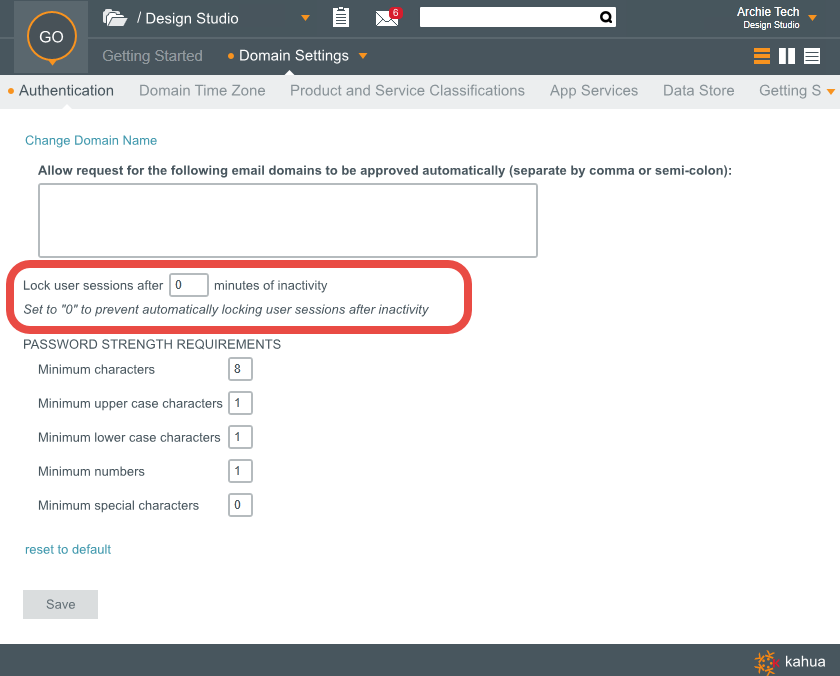This screenshot has width=840, height=676.
Task: Focus the email domains text area
Action: (x=287, y=220)
